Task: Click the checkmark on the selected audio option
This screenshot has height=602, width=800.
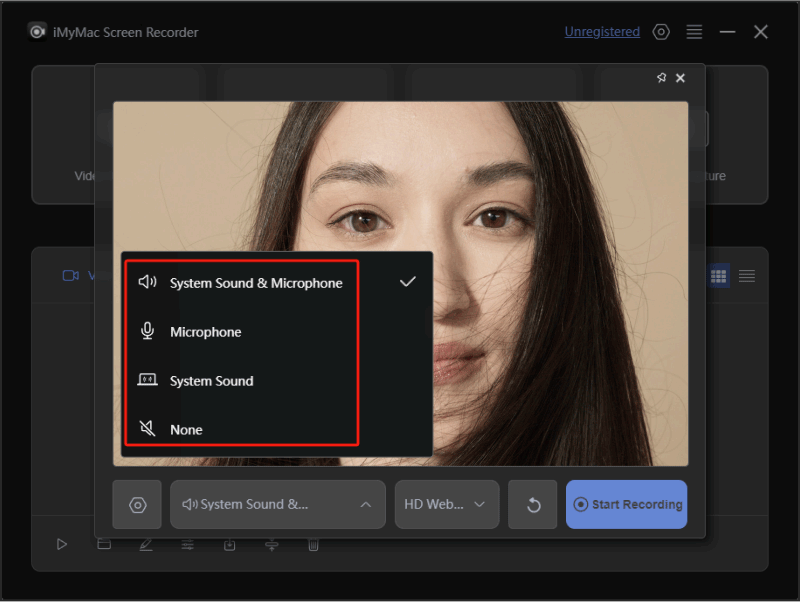Action: click(408, 282)
